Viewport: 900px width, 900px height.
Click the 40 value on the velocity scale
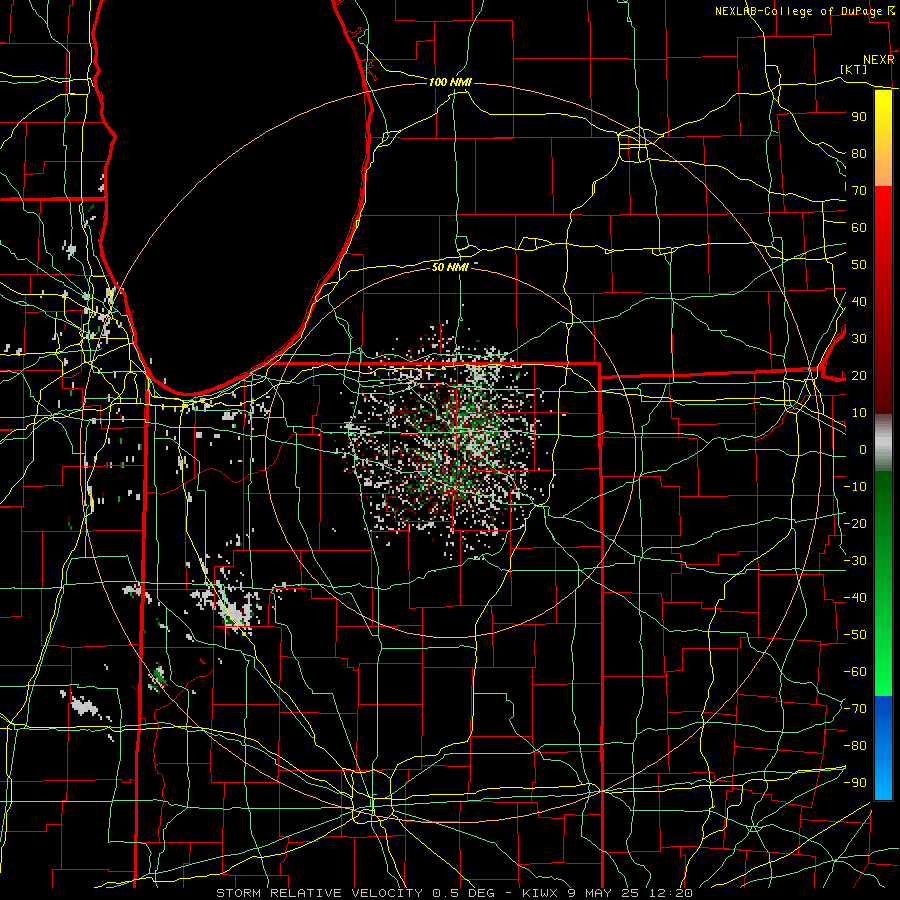(x=859, y=301)
